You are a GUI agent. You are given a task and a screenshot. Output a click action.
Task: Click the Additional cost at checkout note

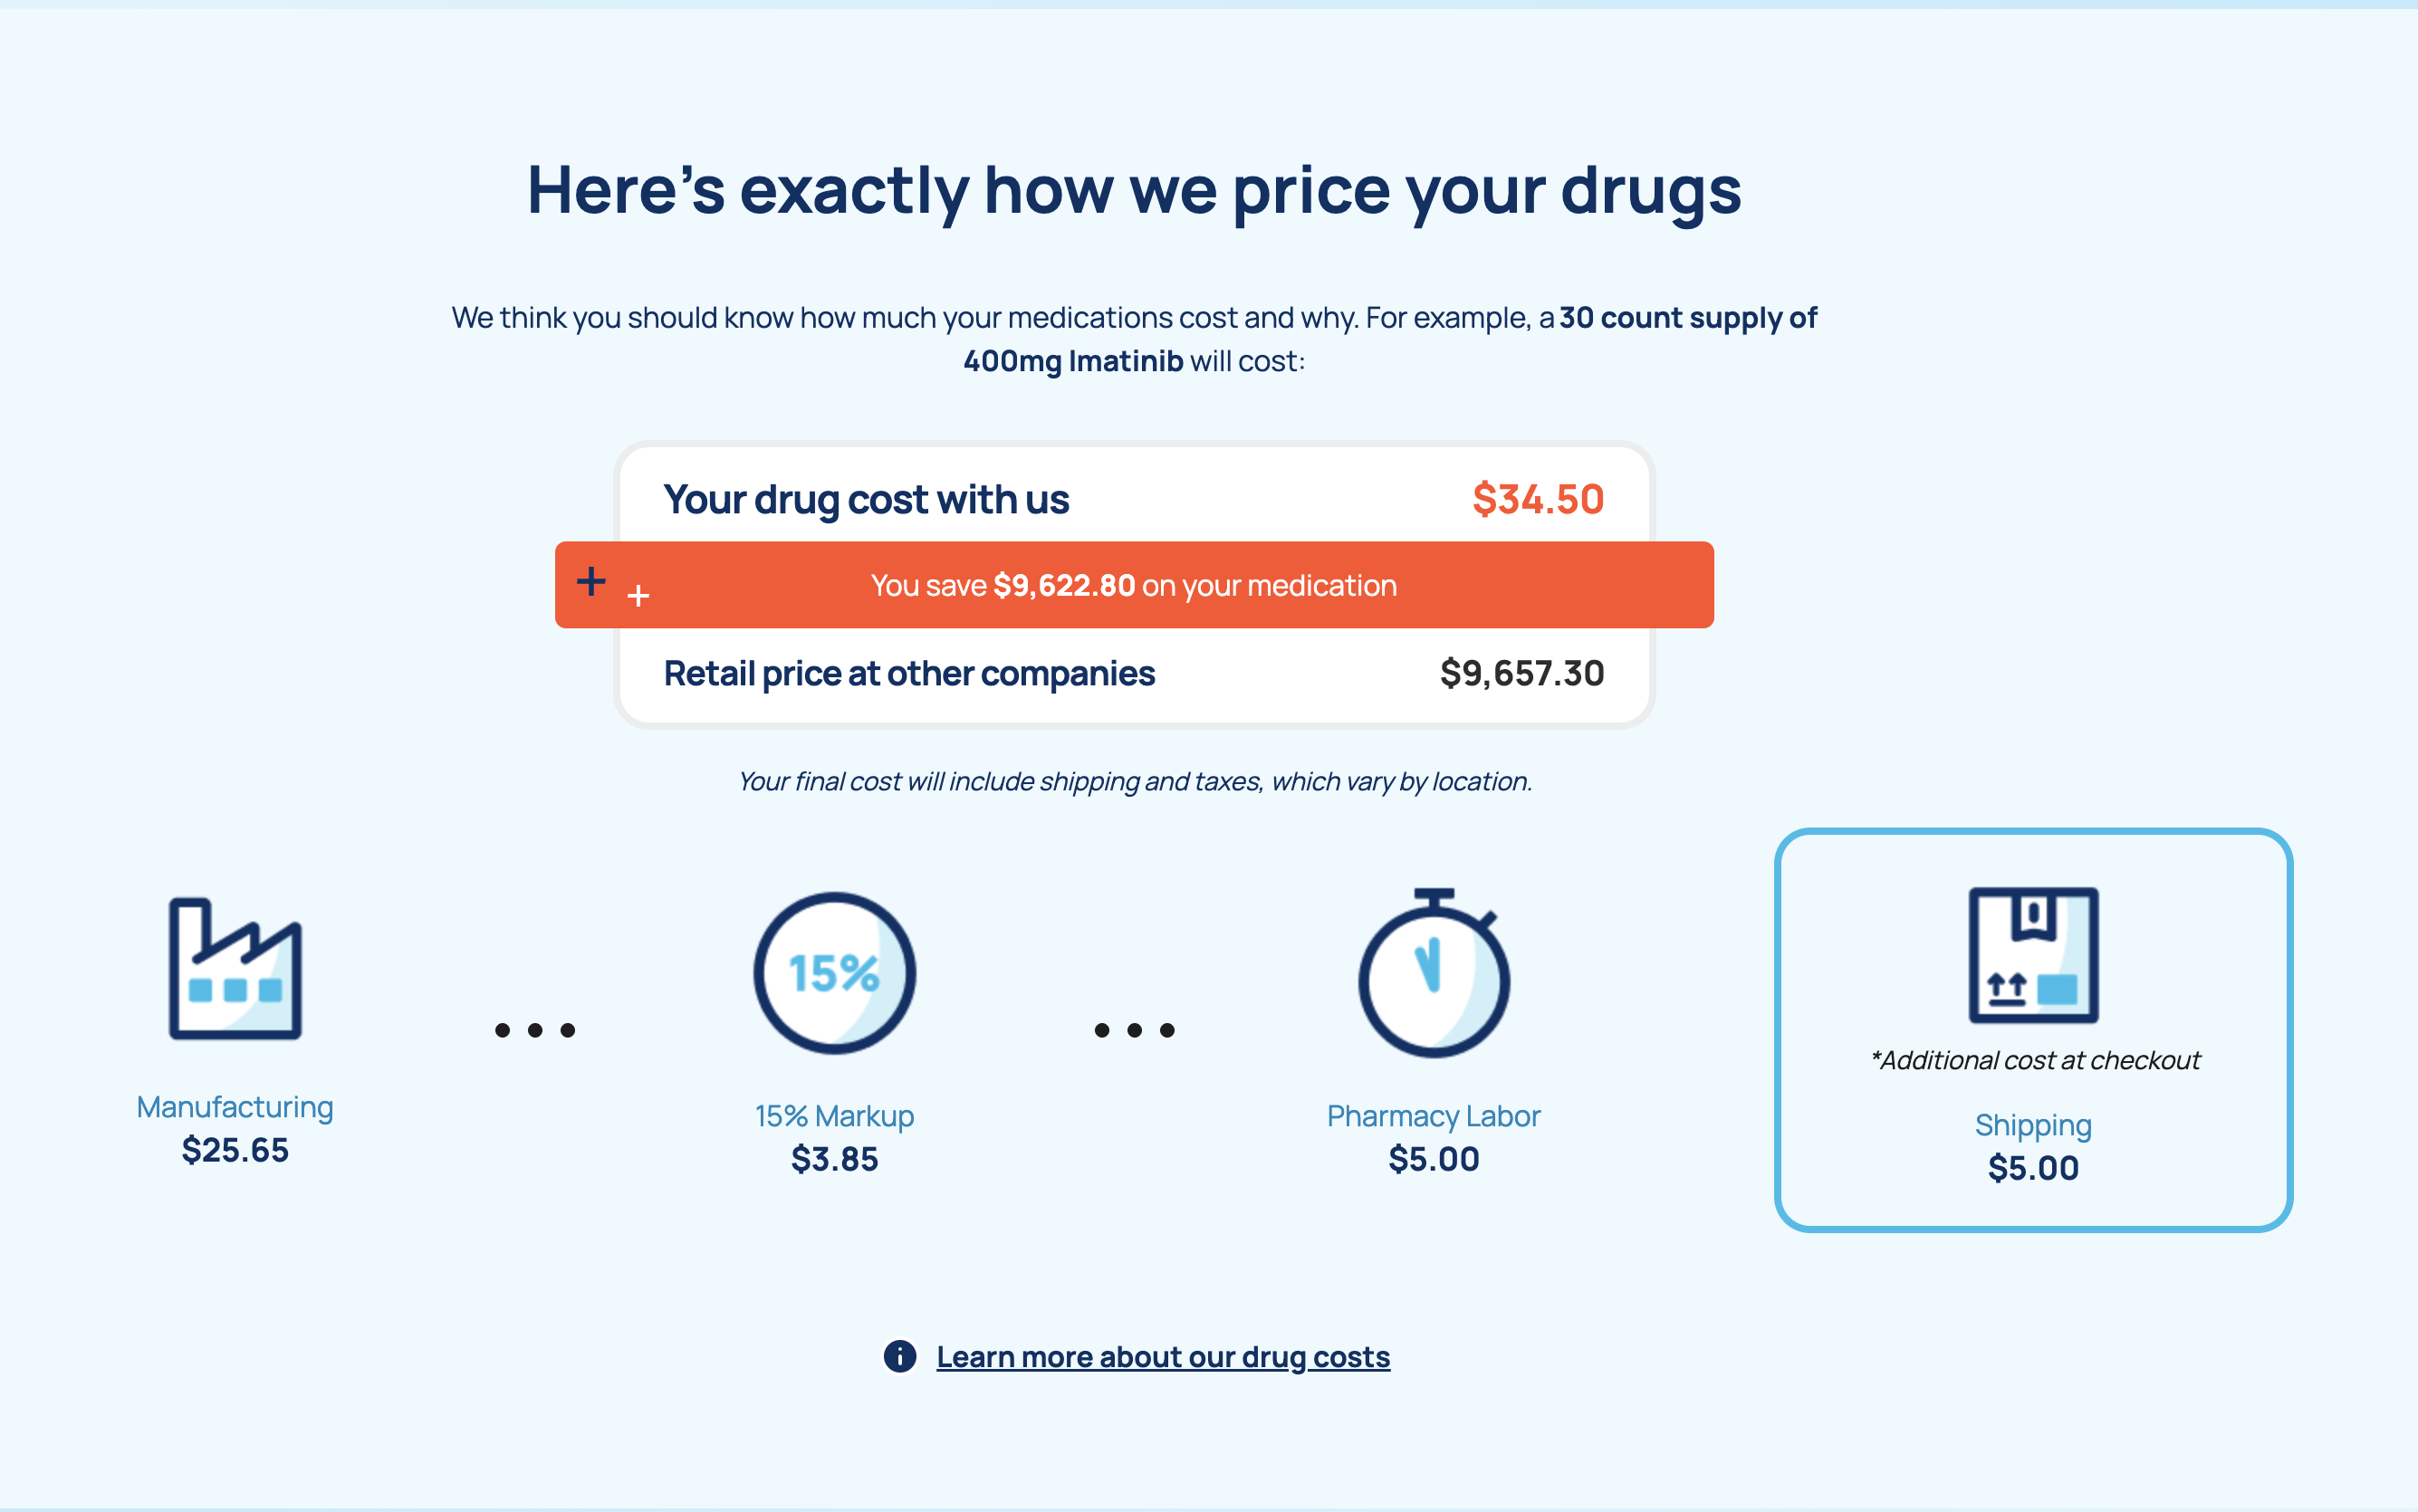pos(2035,1060)
